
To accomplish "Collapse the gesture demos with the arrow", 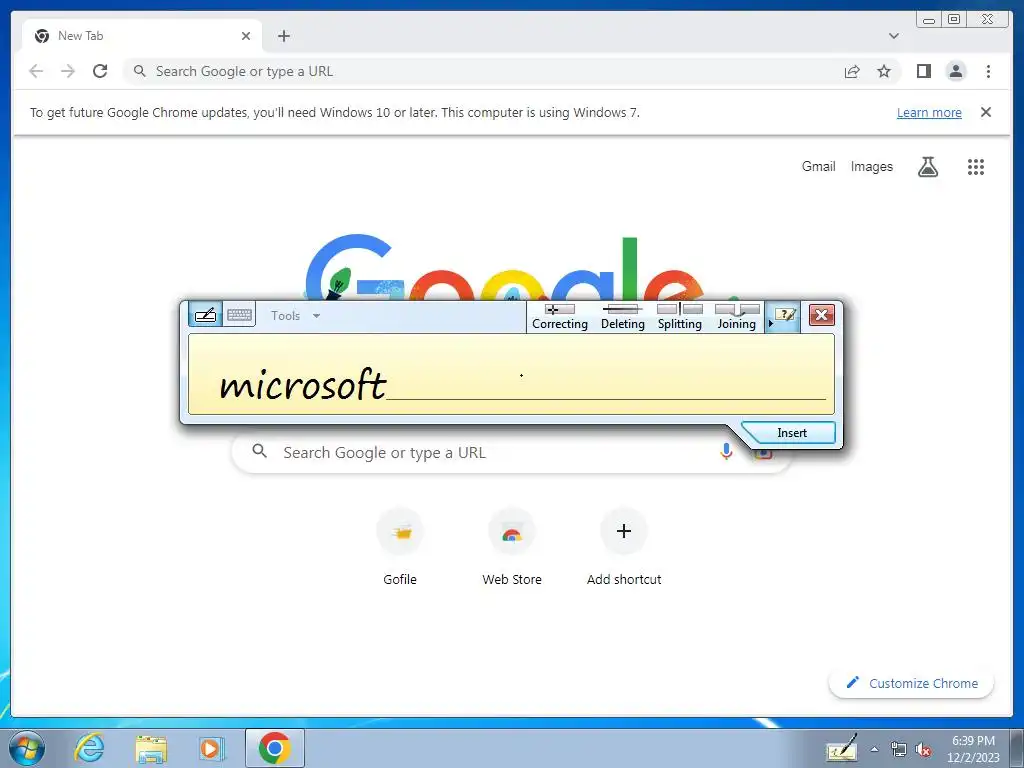I will (x=771, y=323).
